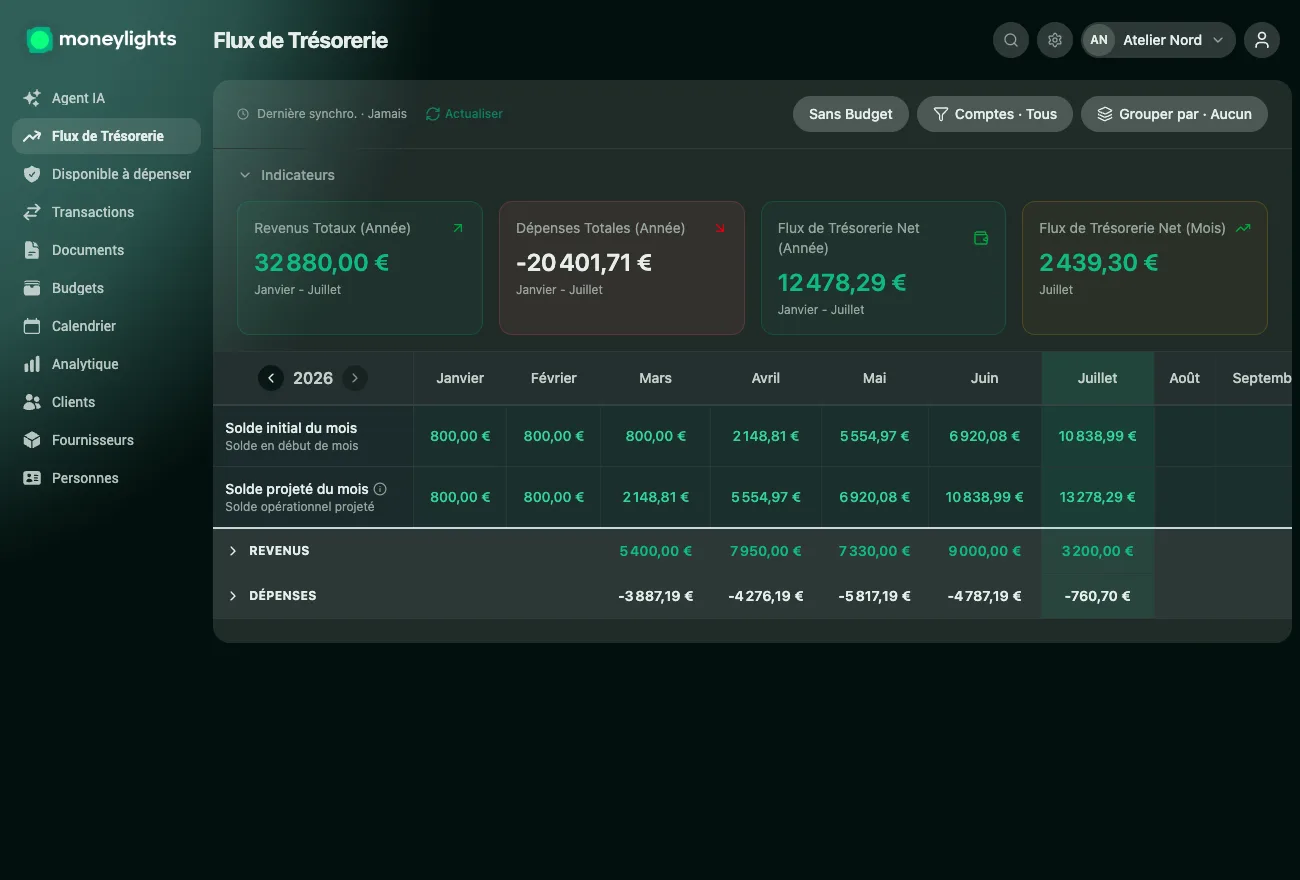Click the Personnes ID card icon
Image resolution: width=1300 pixels, height=880 pixels.
[32, 478]
